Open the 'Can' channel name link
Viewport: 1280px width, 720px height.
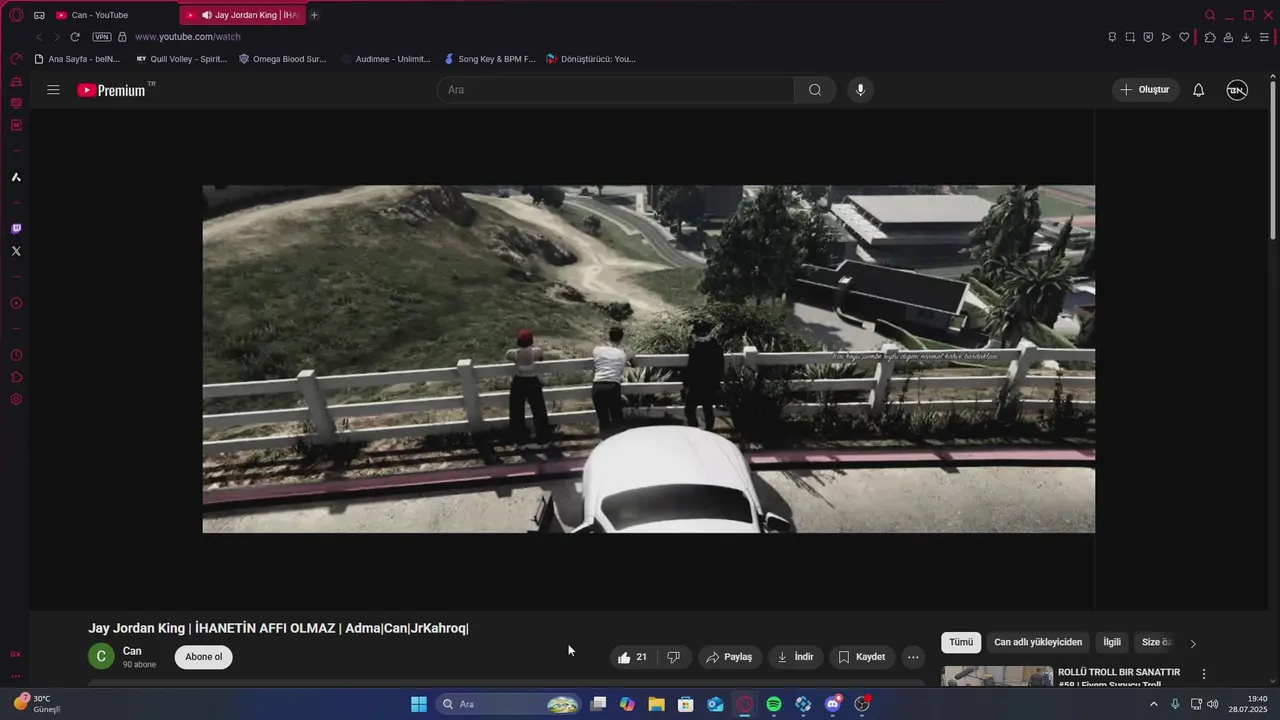(132, 651)
